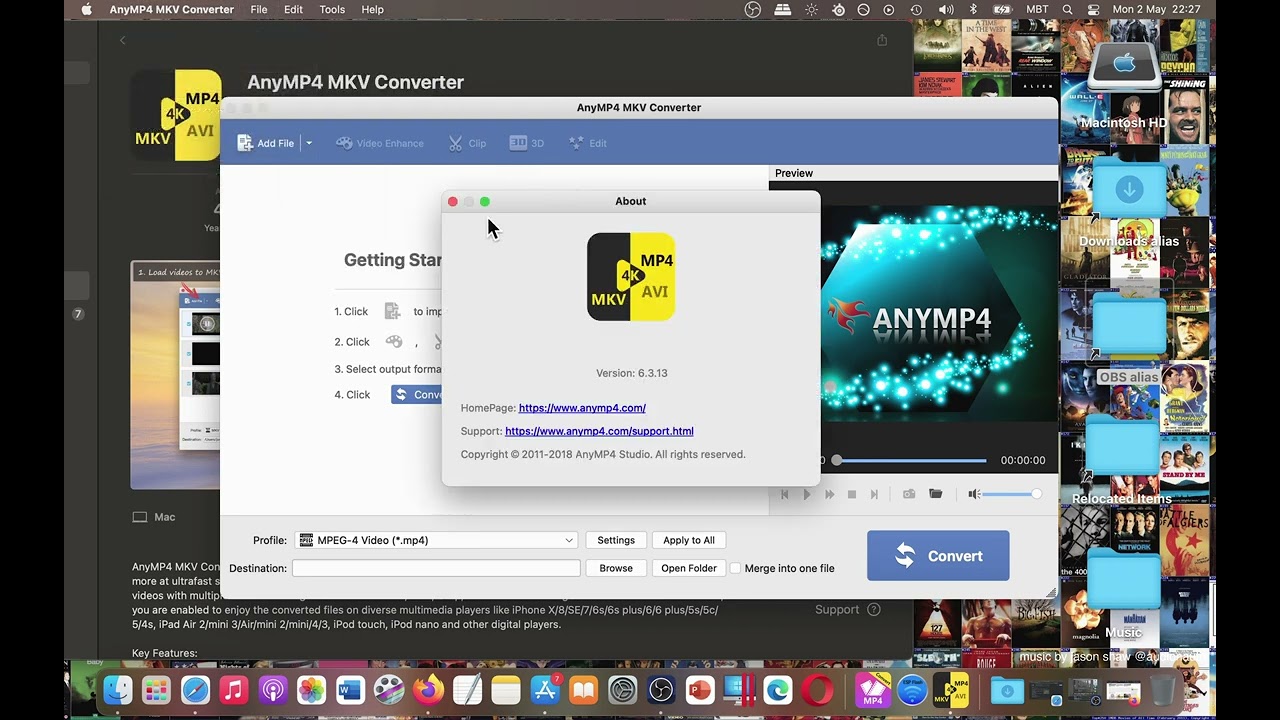Open Books app in the Dock
The height and width of the screenshot is (720, 1280).
[584, 690]
